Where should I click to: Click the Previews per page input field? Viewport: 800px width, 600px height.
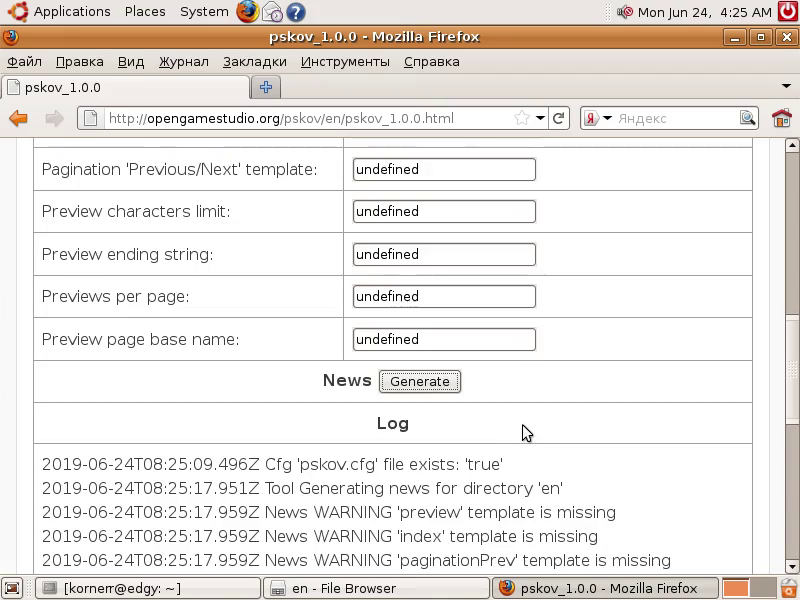coord(444,297)
